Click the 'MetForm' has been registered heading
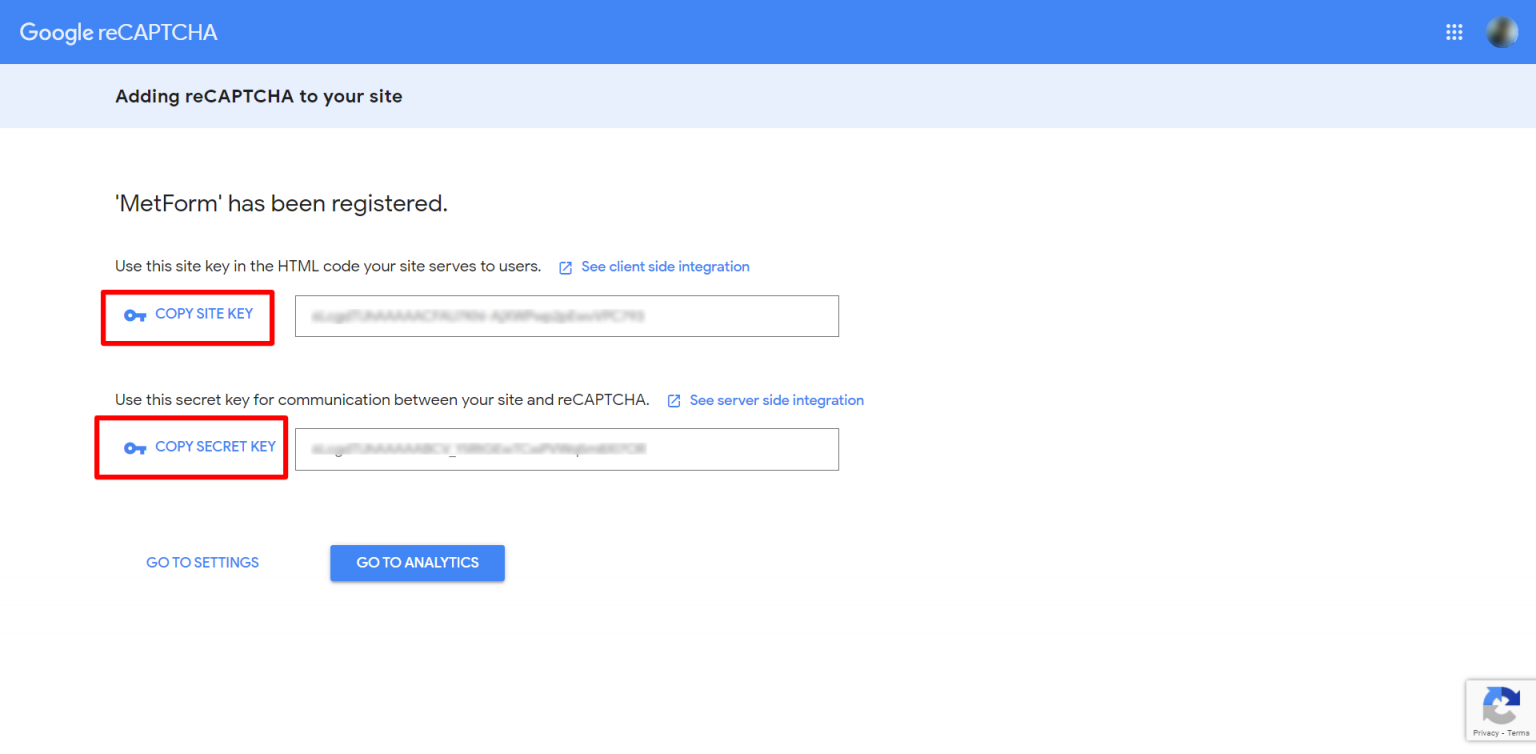This screenshot has width=1536, height=754. [282, 203]
